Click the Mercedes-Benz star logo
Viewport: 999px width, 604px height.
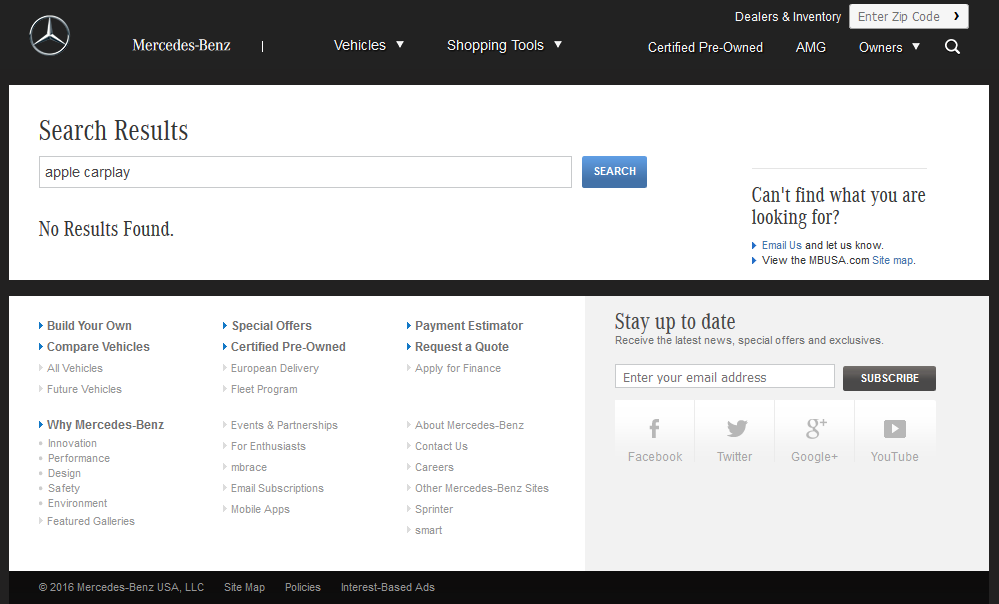pyautogui.click(x=50, y=35)
